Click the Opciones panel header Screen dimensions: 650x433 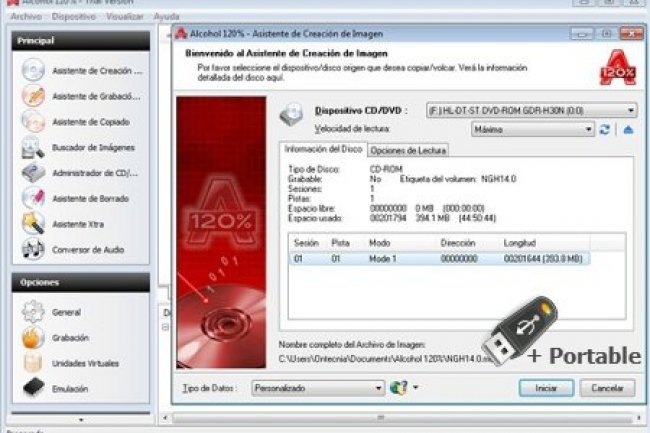(81, 283)
